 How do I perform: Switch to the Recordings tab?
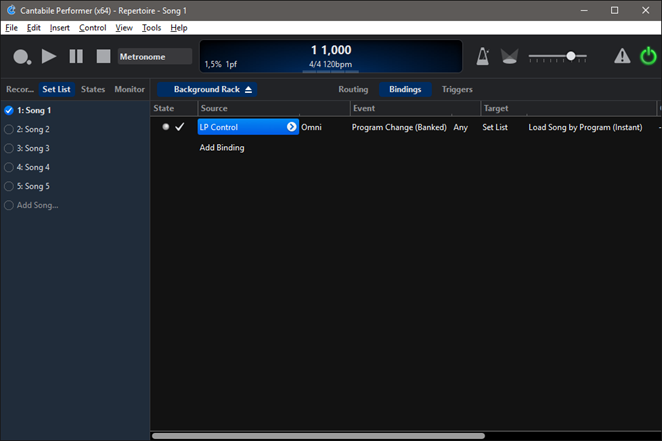point(20,89)
